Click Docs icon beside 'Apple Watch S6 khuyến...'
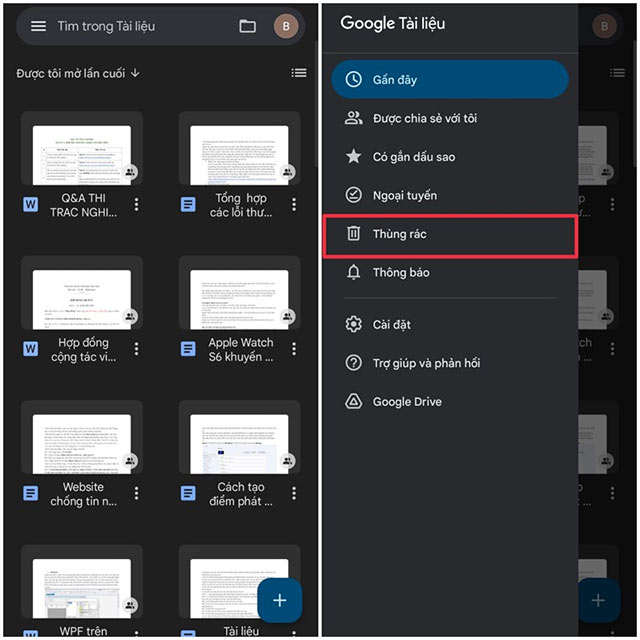Image resolution: width=640 pixels, height=640 pixels. tap(188, 349)
